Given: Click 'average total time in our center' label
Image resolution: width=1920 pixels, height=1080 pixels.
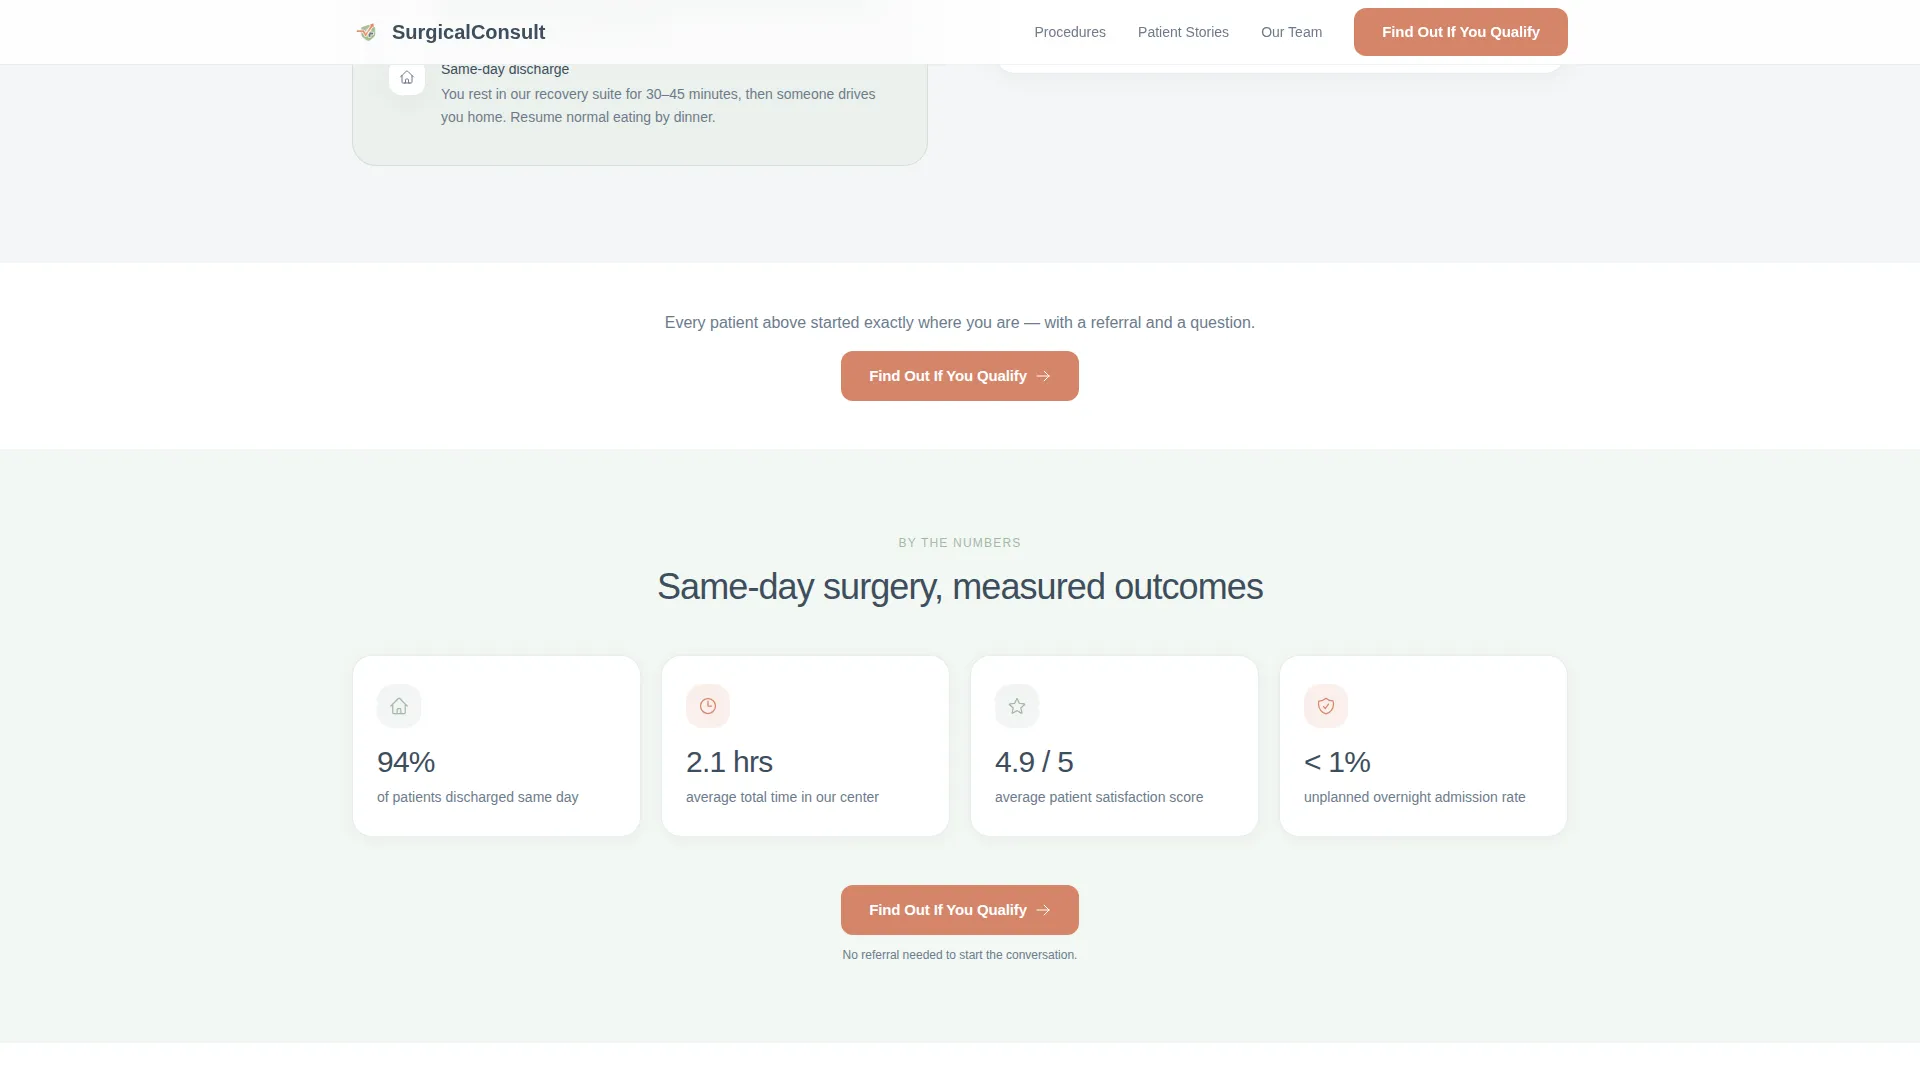Looking at the screenshot, I should pos(782,797).
